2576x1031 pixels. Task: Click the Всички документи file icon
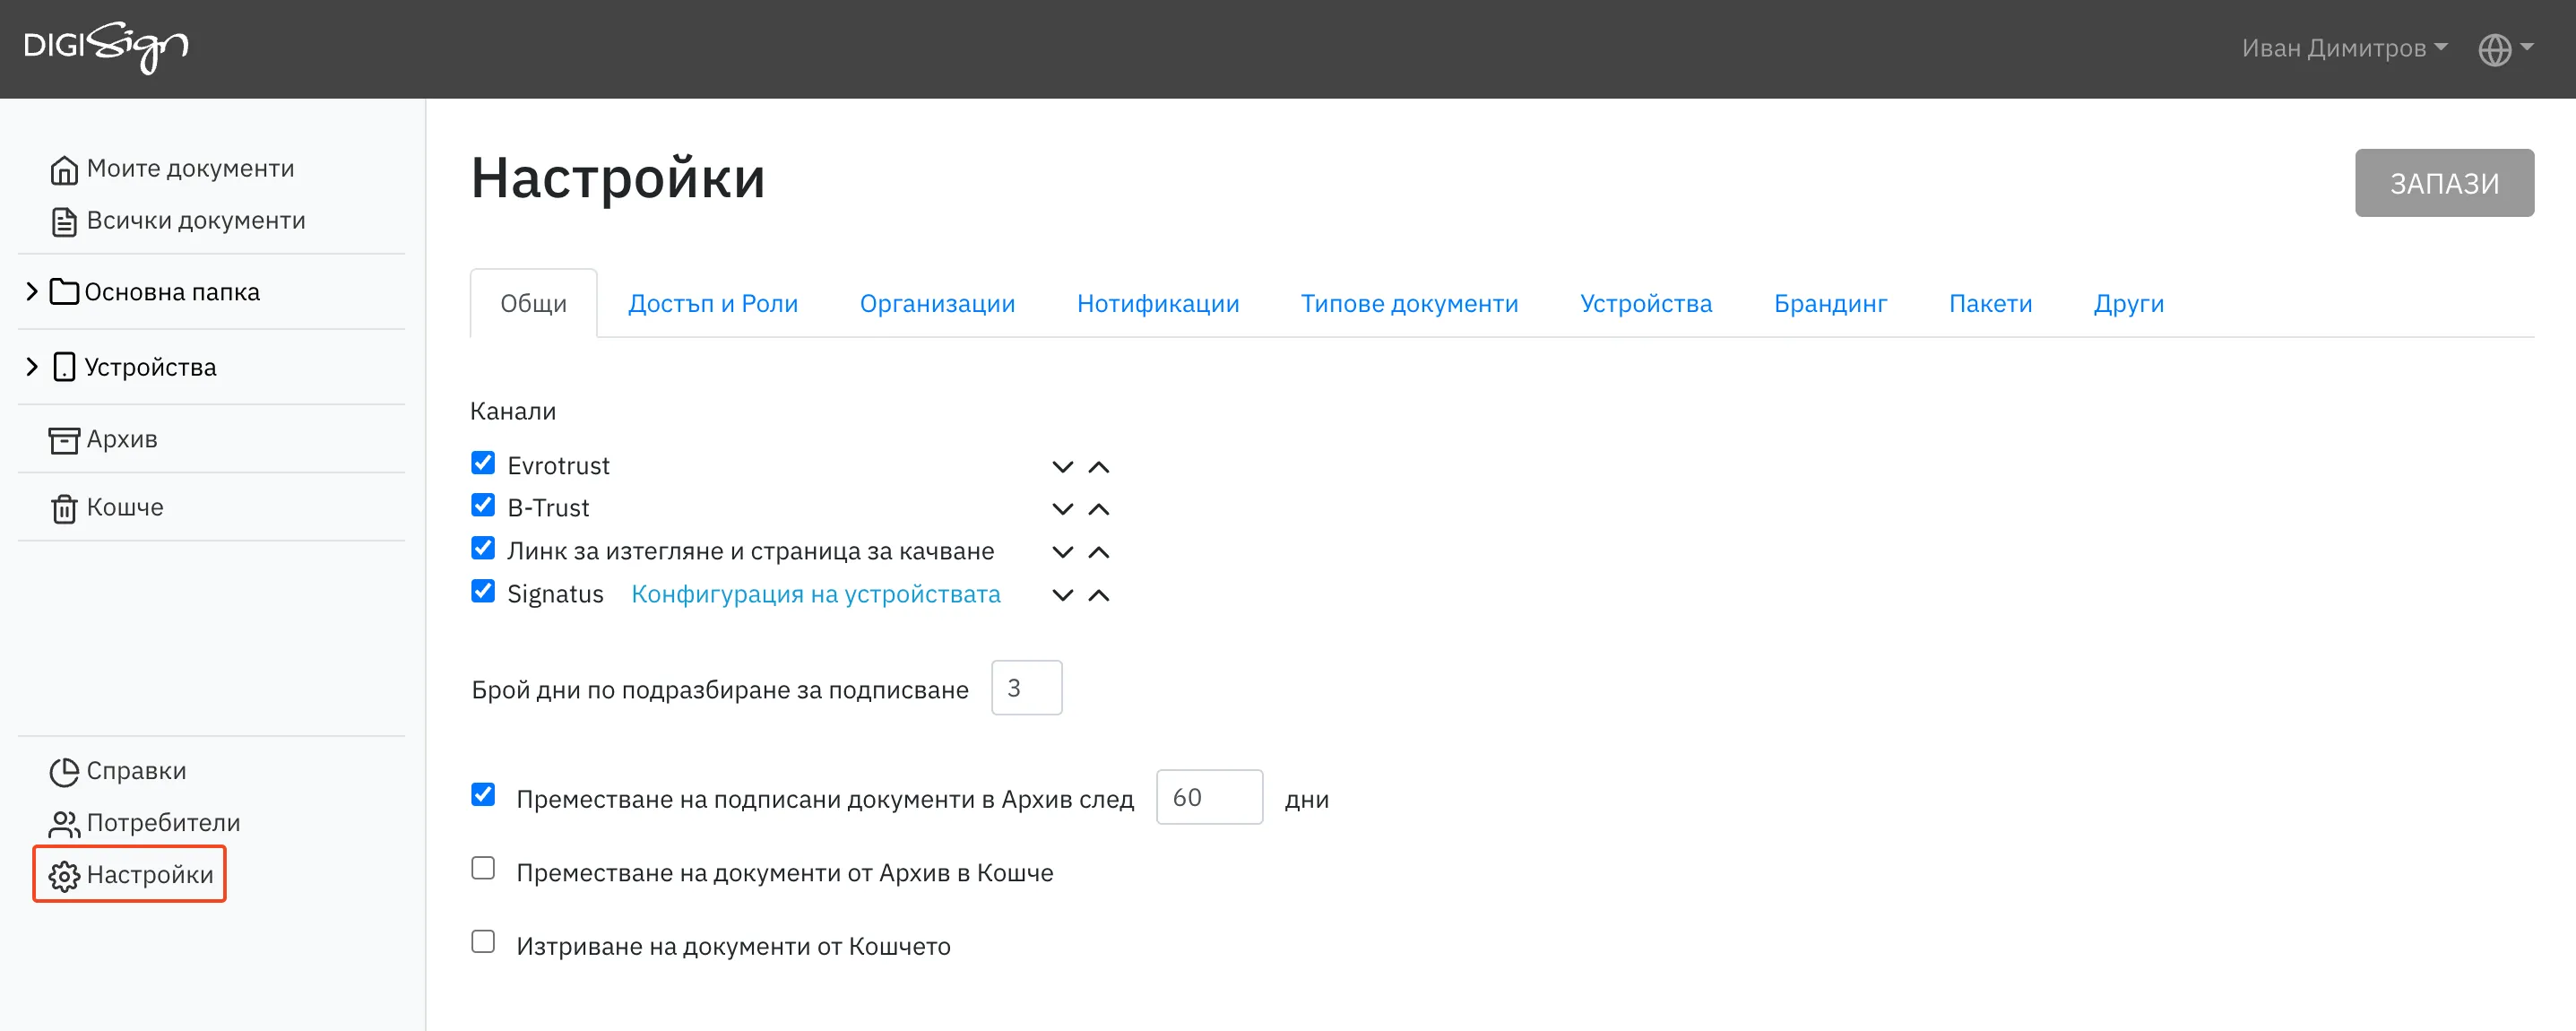click(64, 222)
